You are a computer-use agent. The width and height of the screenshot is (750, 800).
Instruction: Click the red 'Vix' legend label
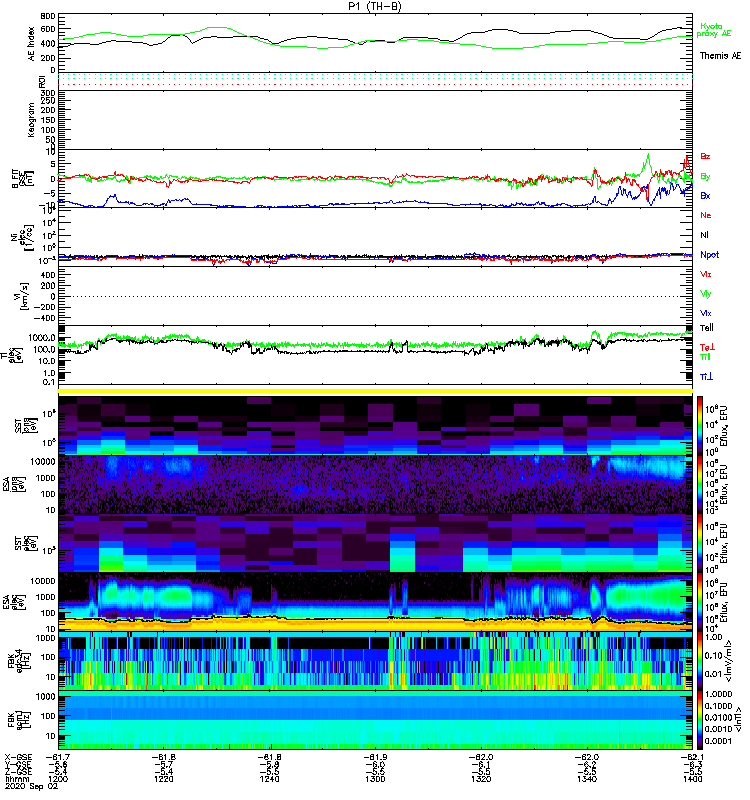pos(706,274)
